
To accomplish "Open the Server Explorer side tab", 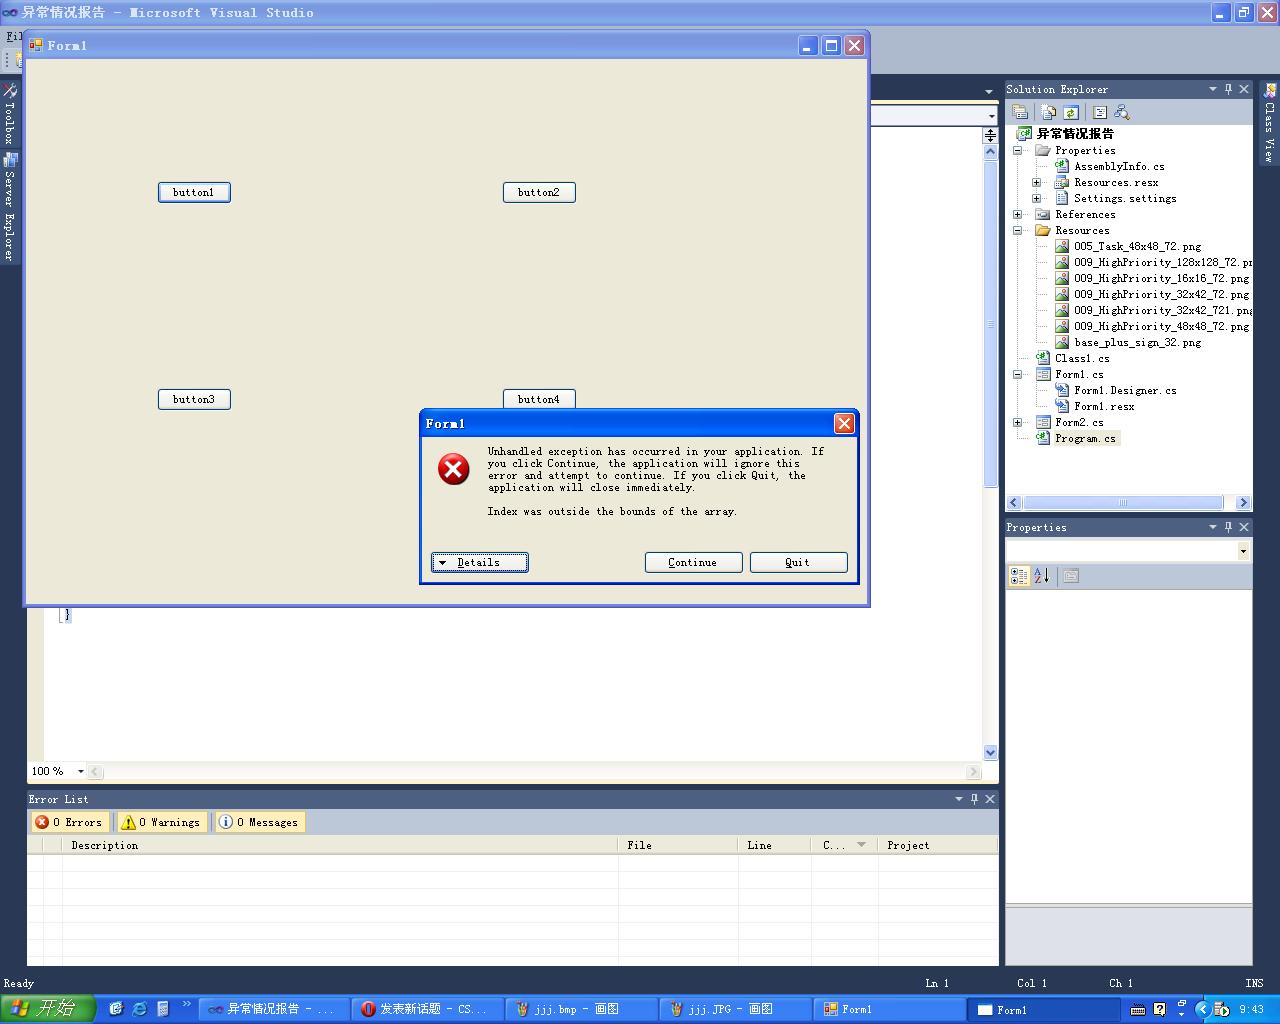I will 10,207.
